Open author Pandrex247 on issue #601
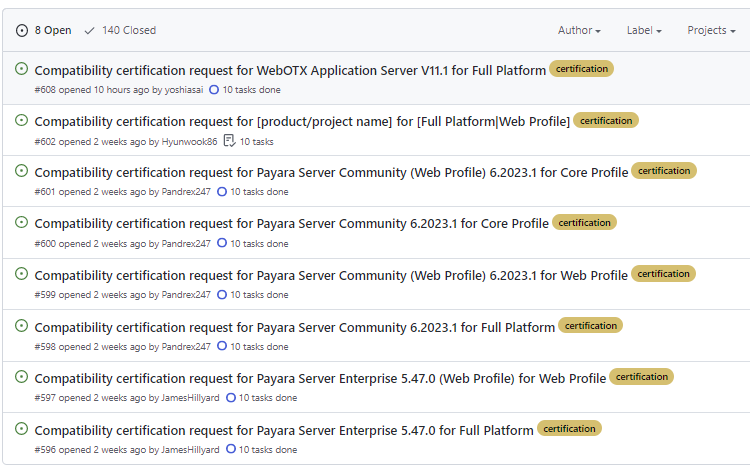Screen dimensions: 750x473 pyautogui.click(x=186, y=192)
